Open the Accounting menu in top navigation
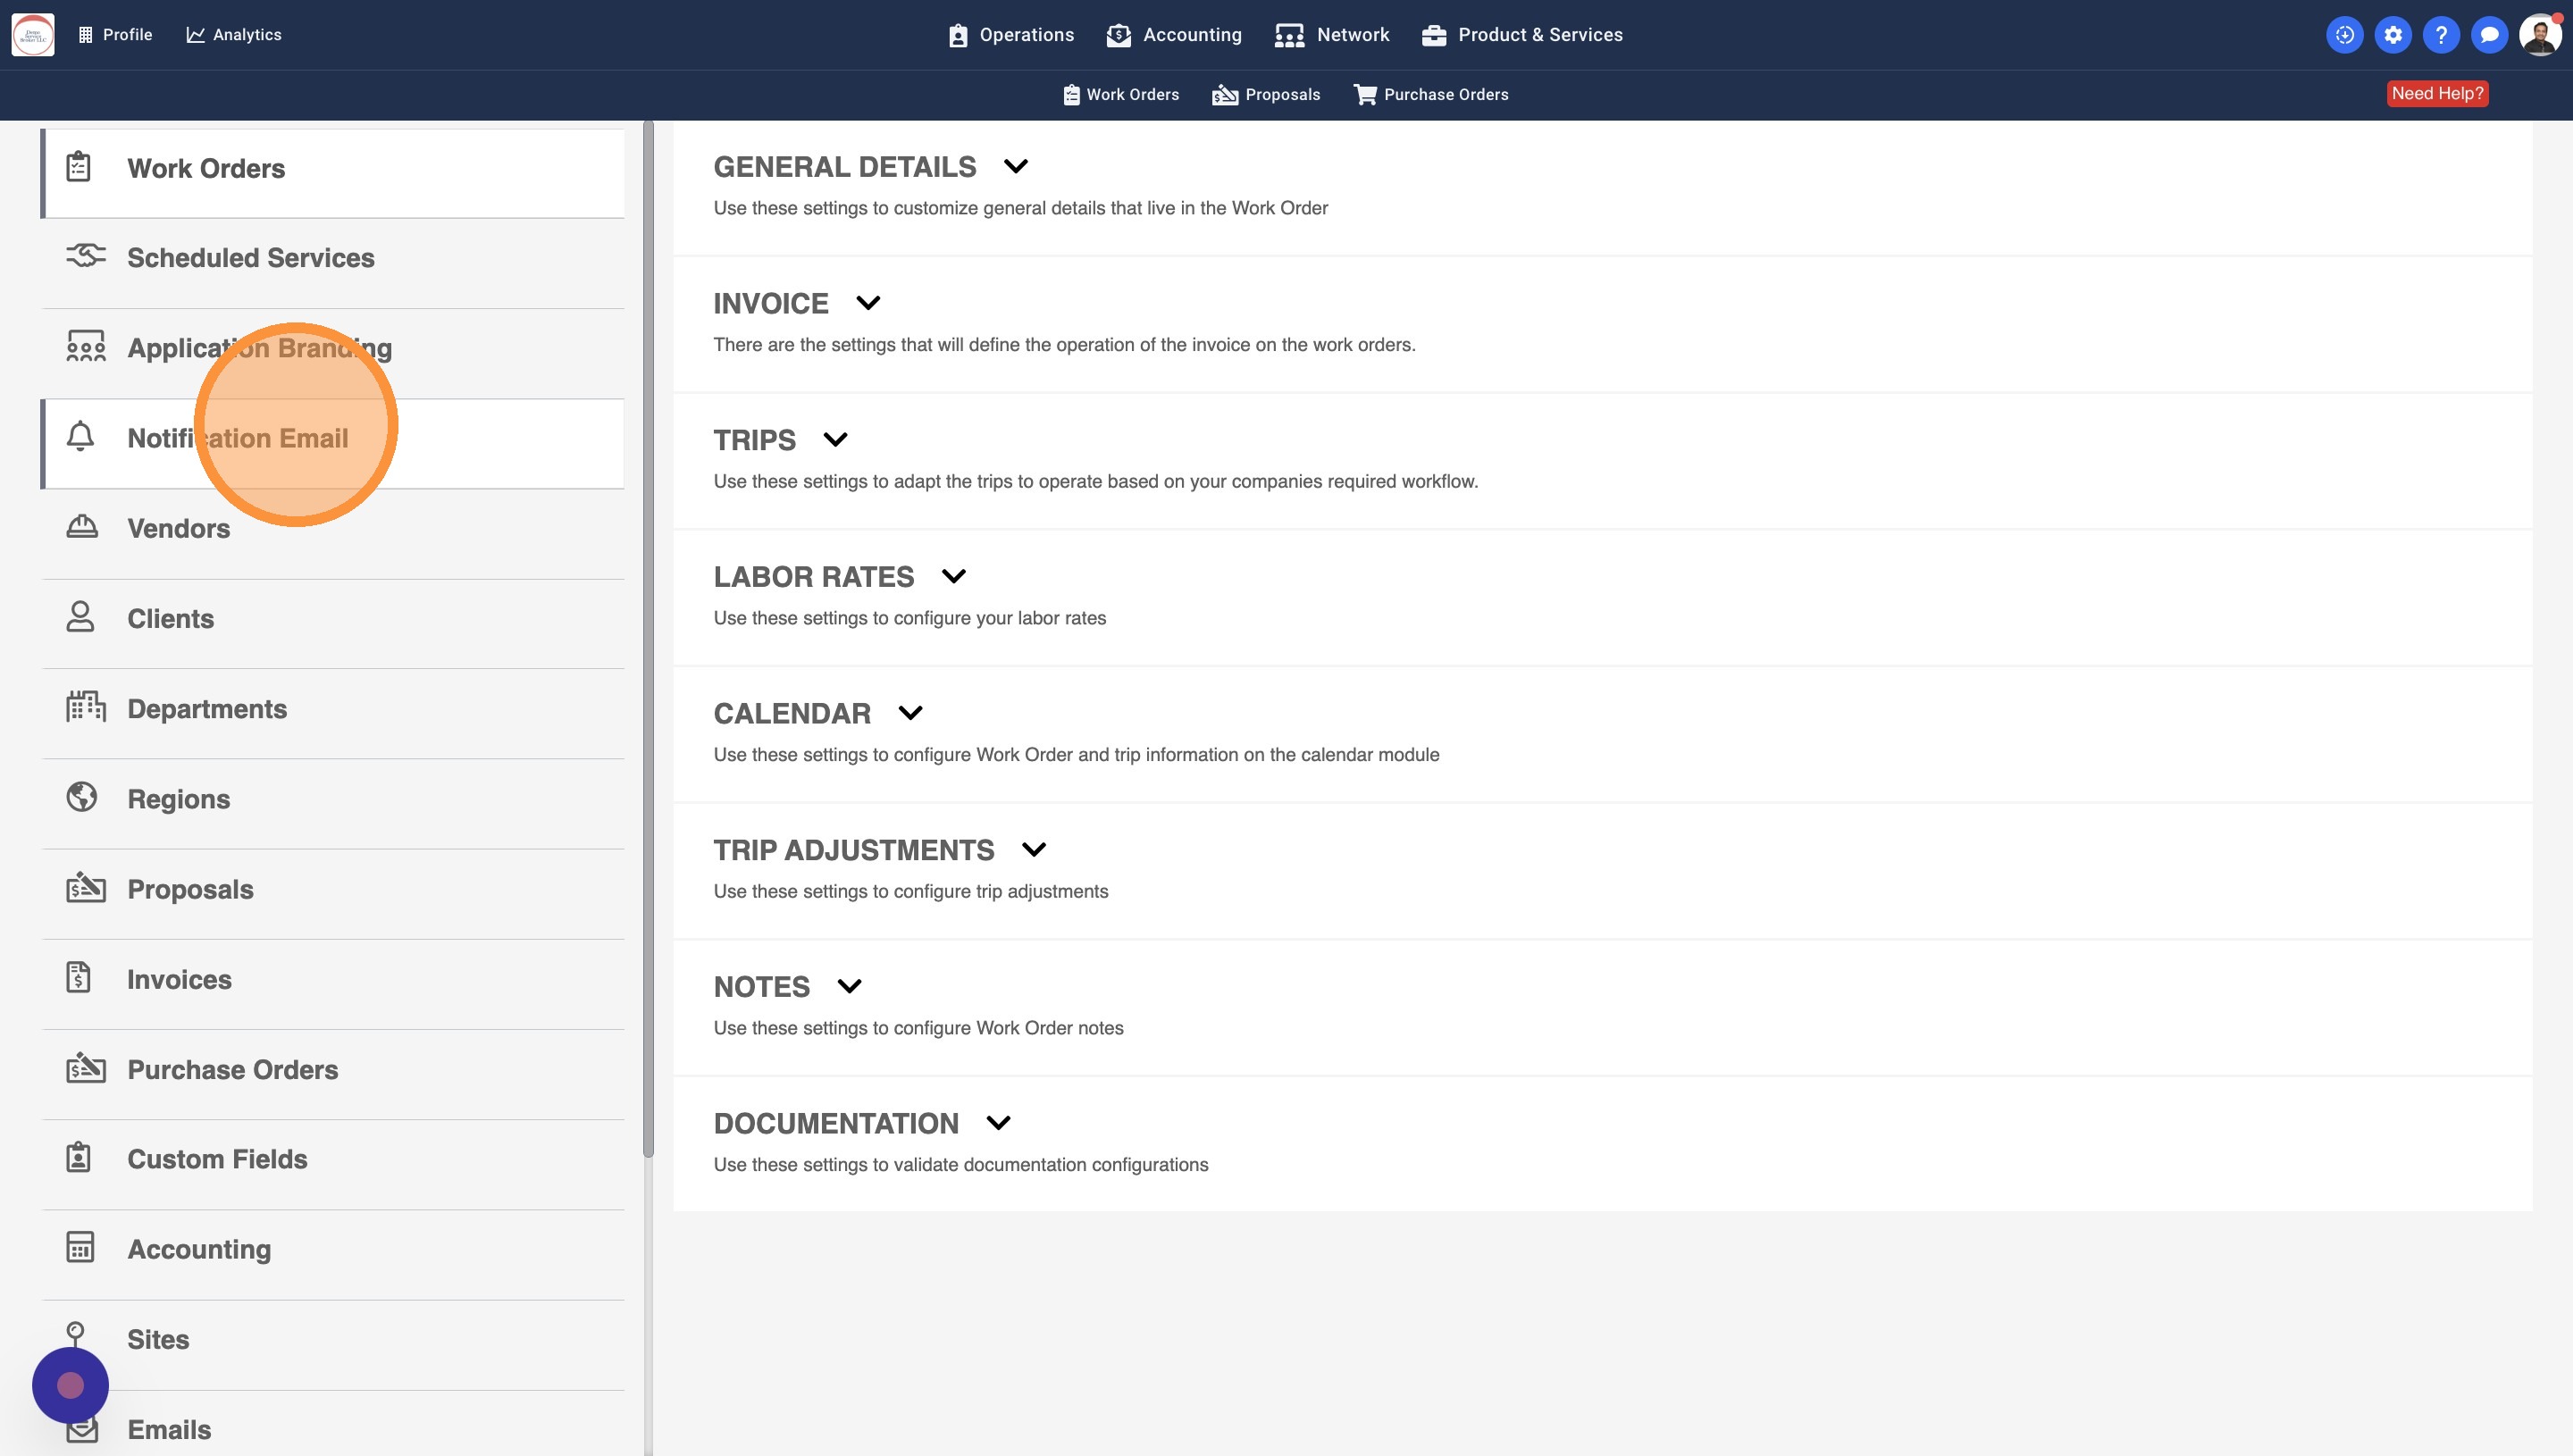Screen dimensions: 2573x1456 click(1174, 35)
